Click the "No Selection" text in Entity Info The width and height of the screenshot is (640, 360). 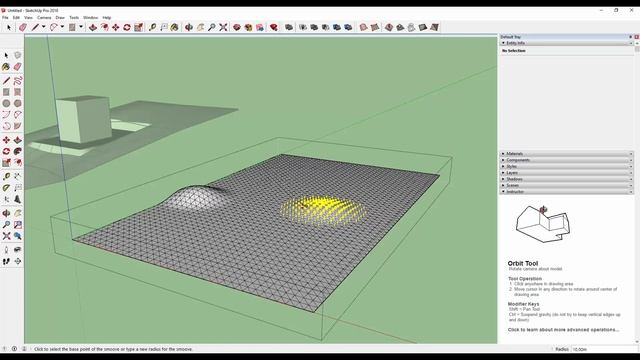coord(513,51)
